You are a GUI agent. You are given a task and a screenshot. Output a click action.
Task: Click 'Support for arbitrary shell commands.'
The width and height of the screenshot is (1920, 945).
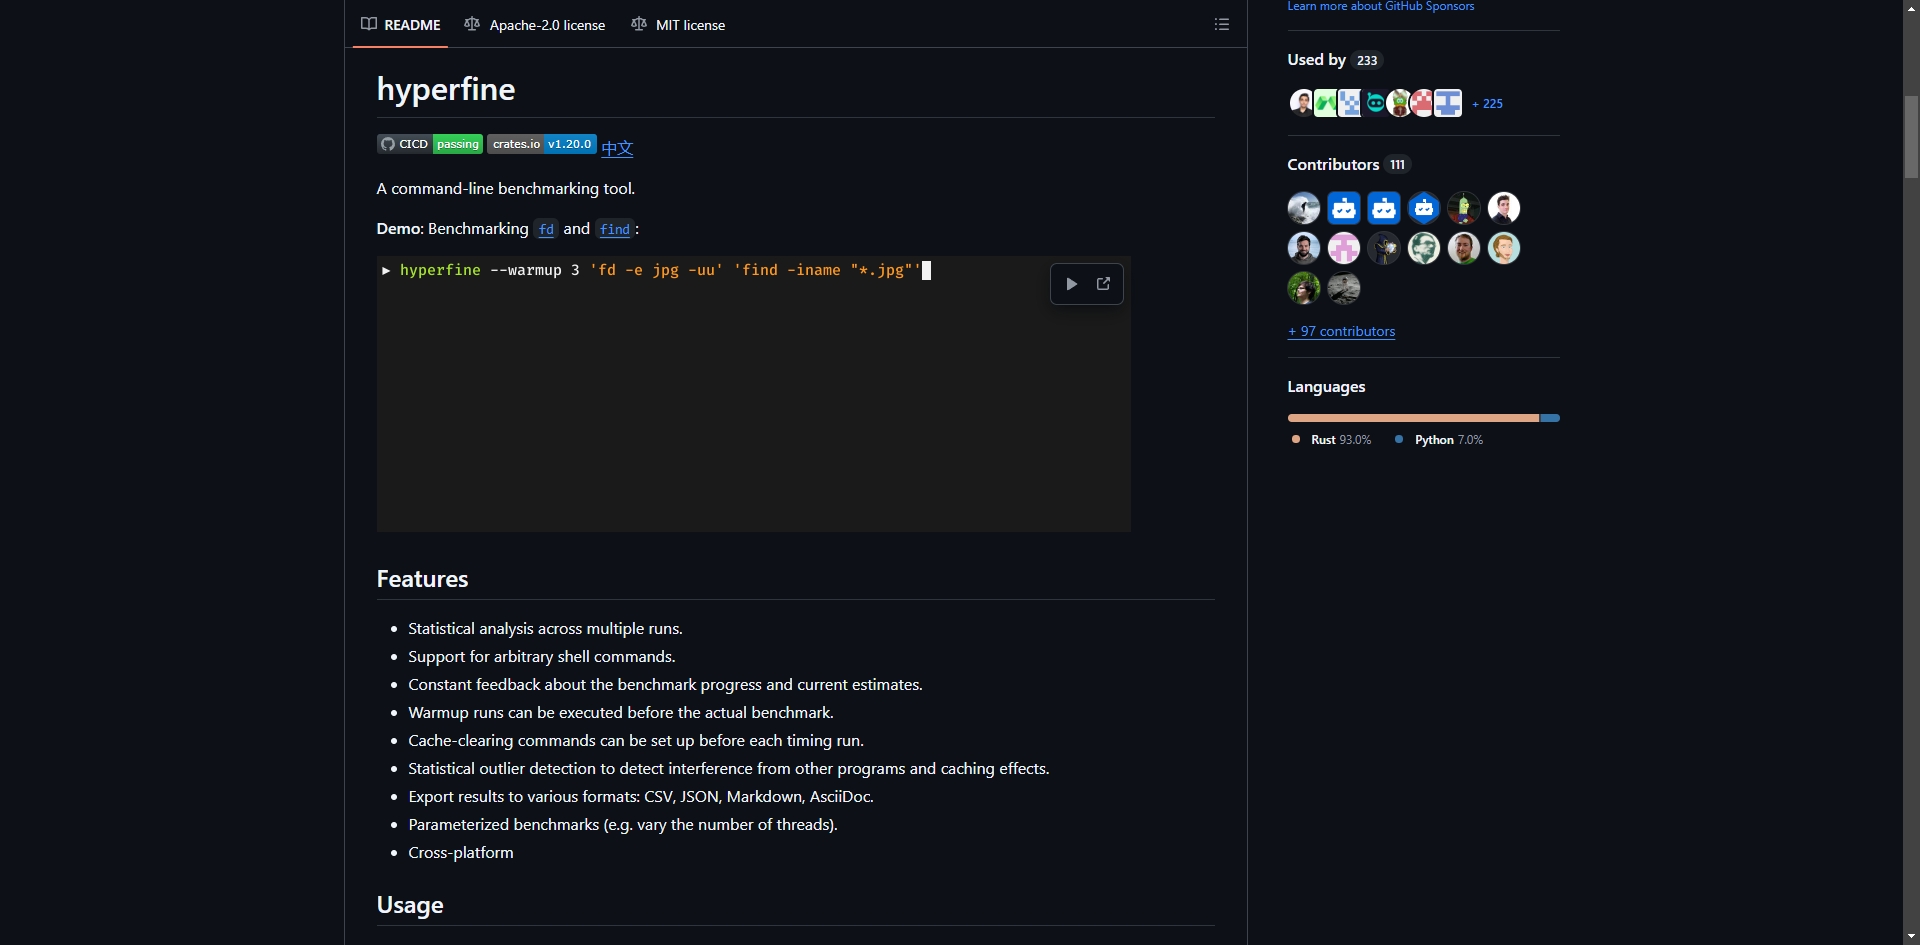tap(542, 657)
